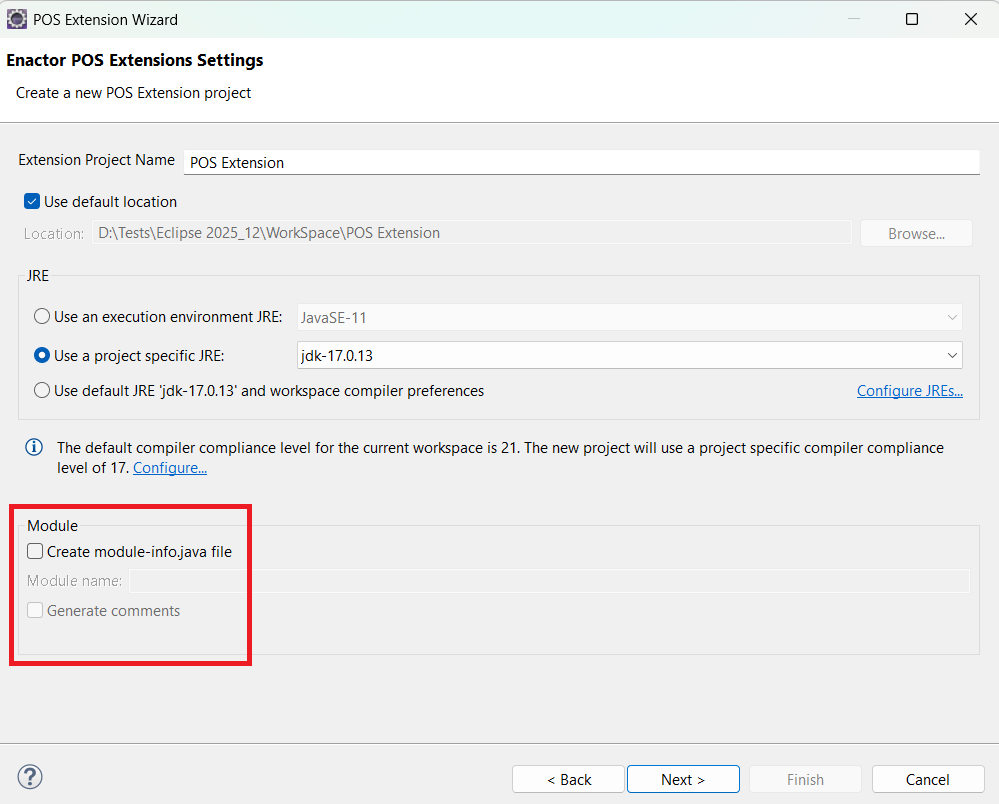
Task: Open the Configure JREs... link
Action: point(909,391)
